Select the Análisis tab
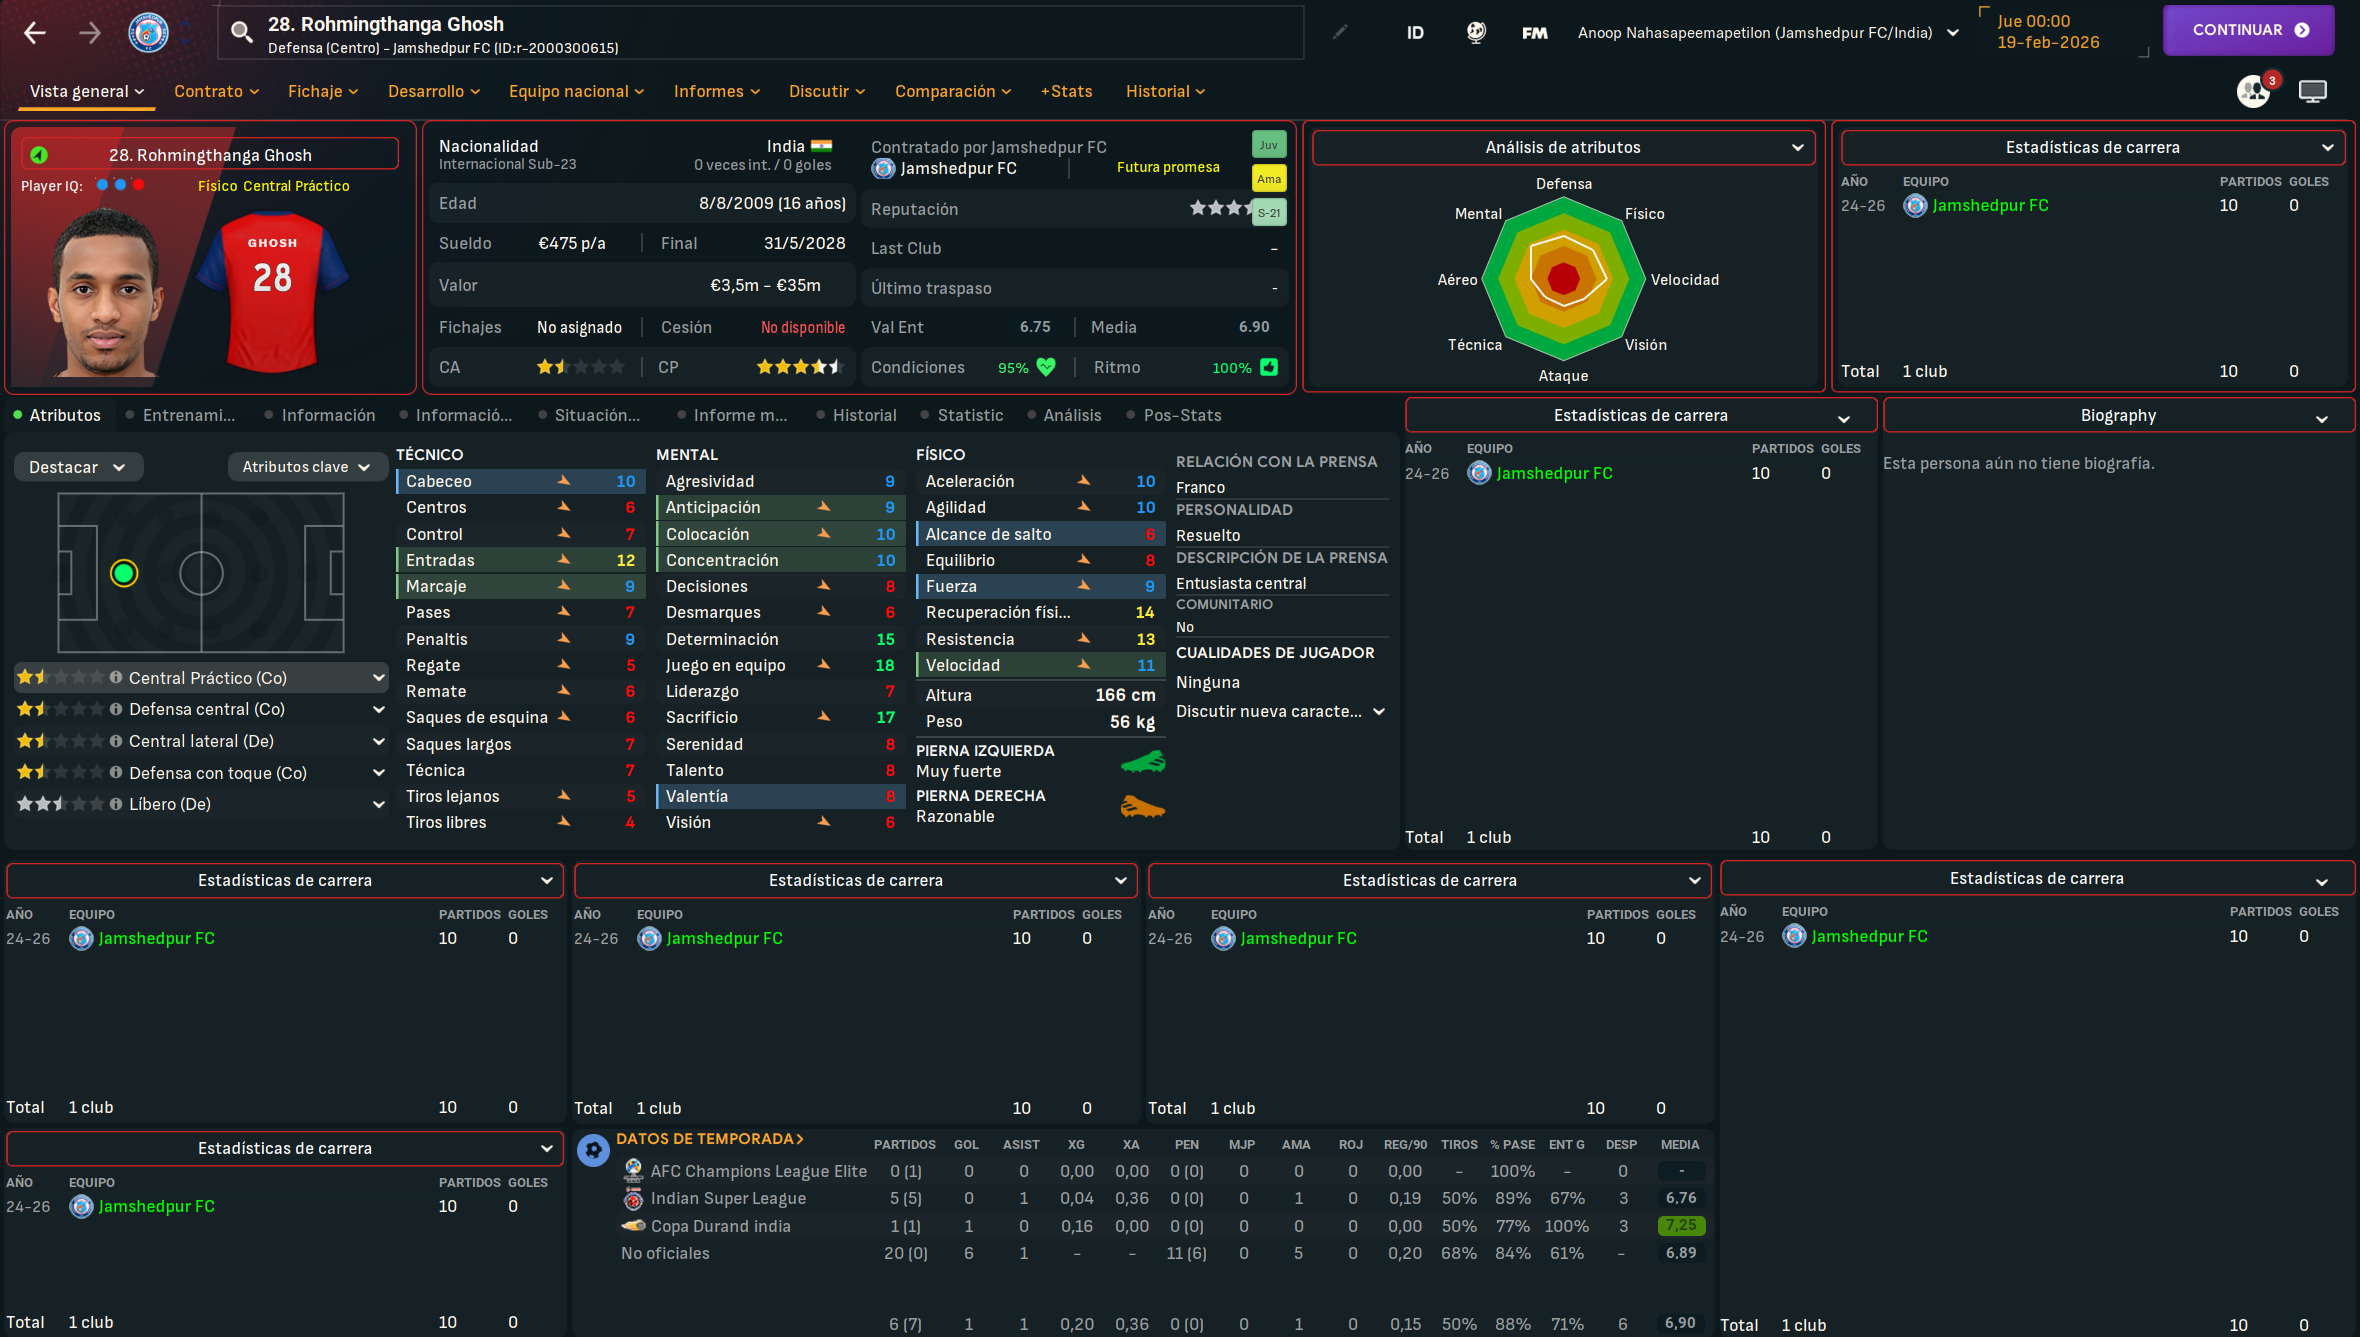The width and height of the screenshot is (2360, 1337). (x=1072, y=415)
